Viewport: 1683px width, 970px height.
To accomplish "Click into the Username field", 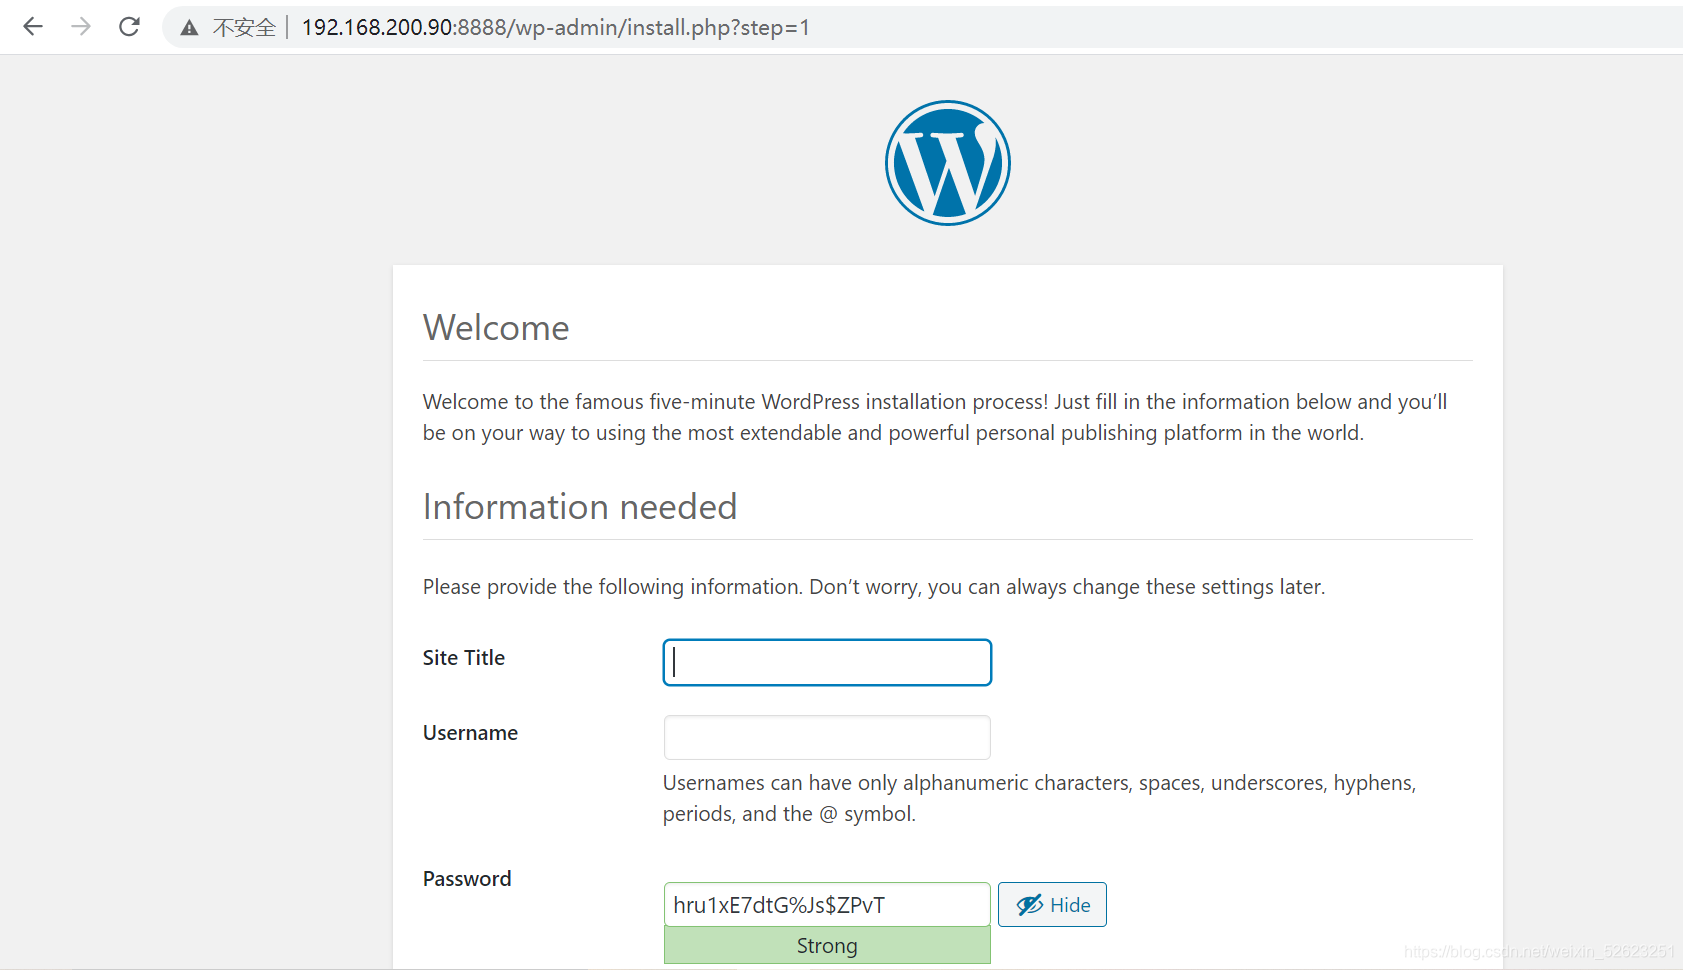I will click(x=827, y=737).
